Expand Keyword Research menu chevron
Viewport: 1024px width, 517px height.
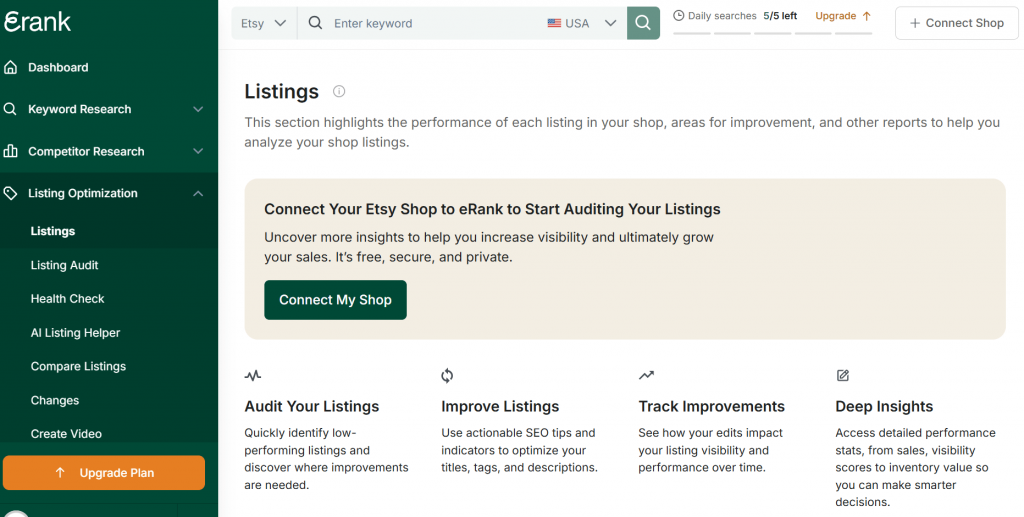(198, 109)
